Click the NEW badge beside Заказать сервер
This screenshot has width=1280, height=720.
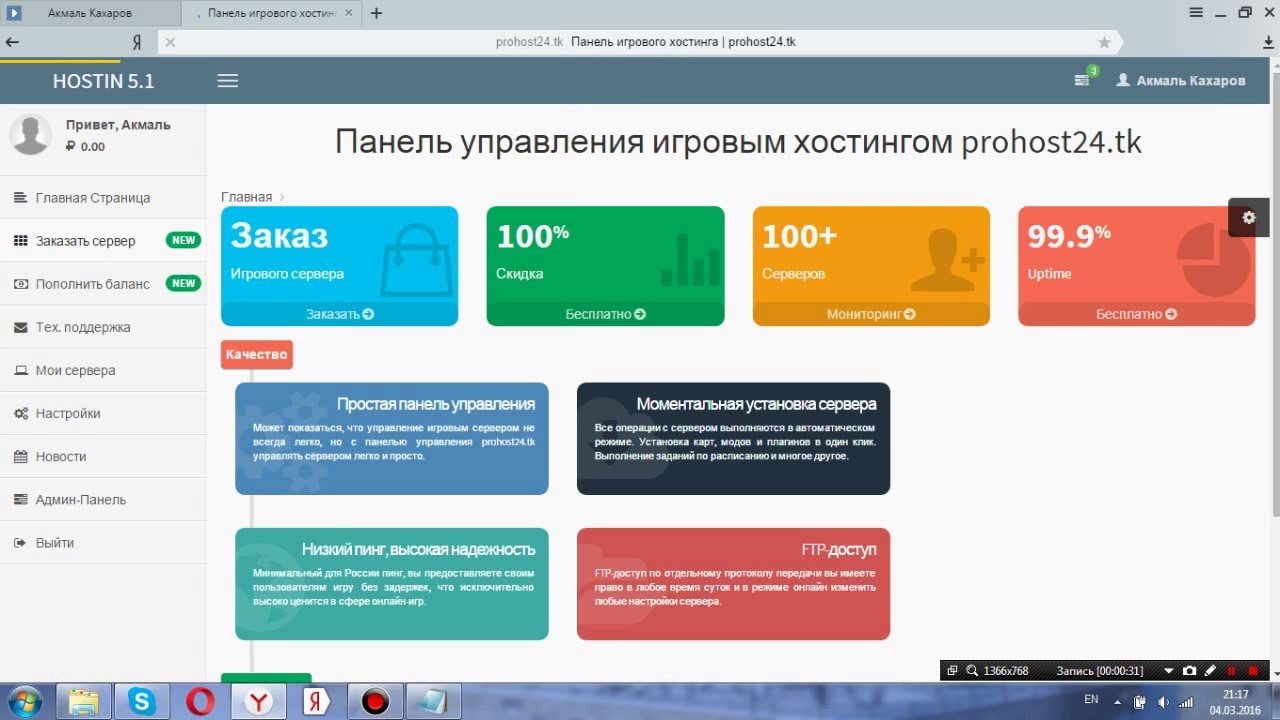pos(183,240)
